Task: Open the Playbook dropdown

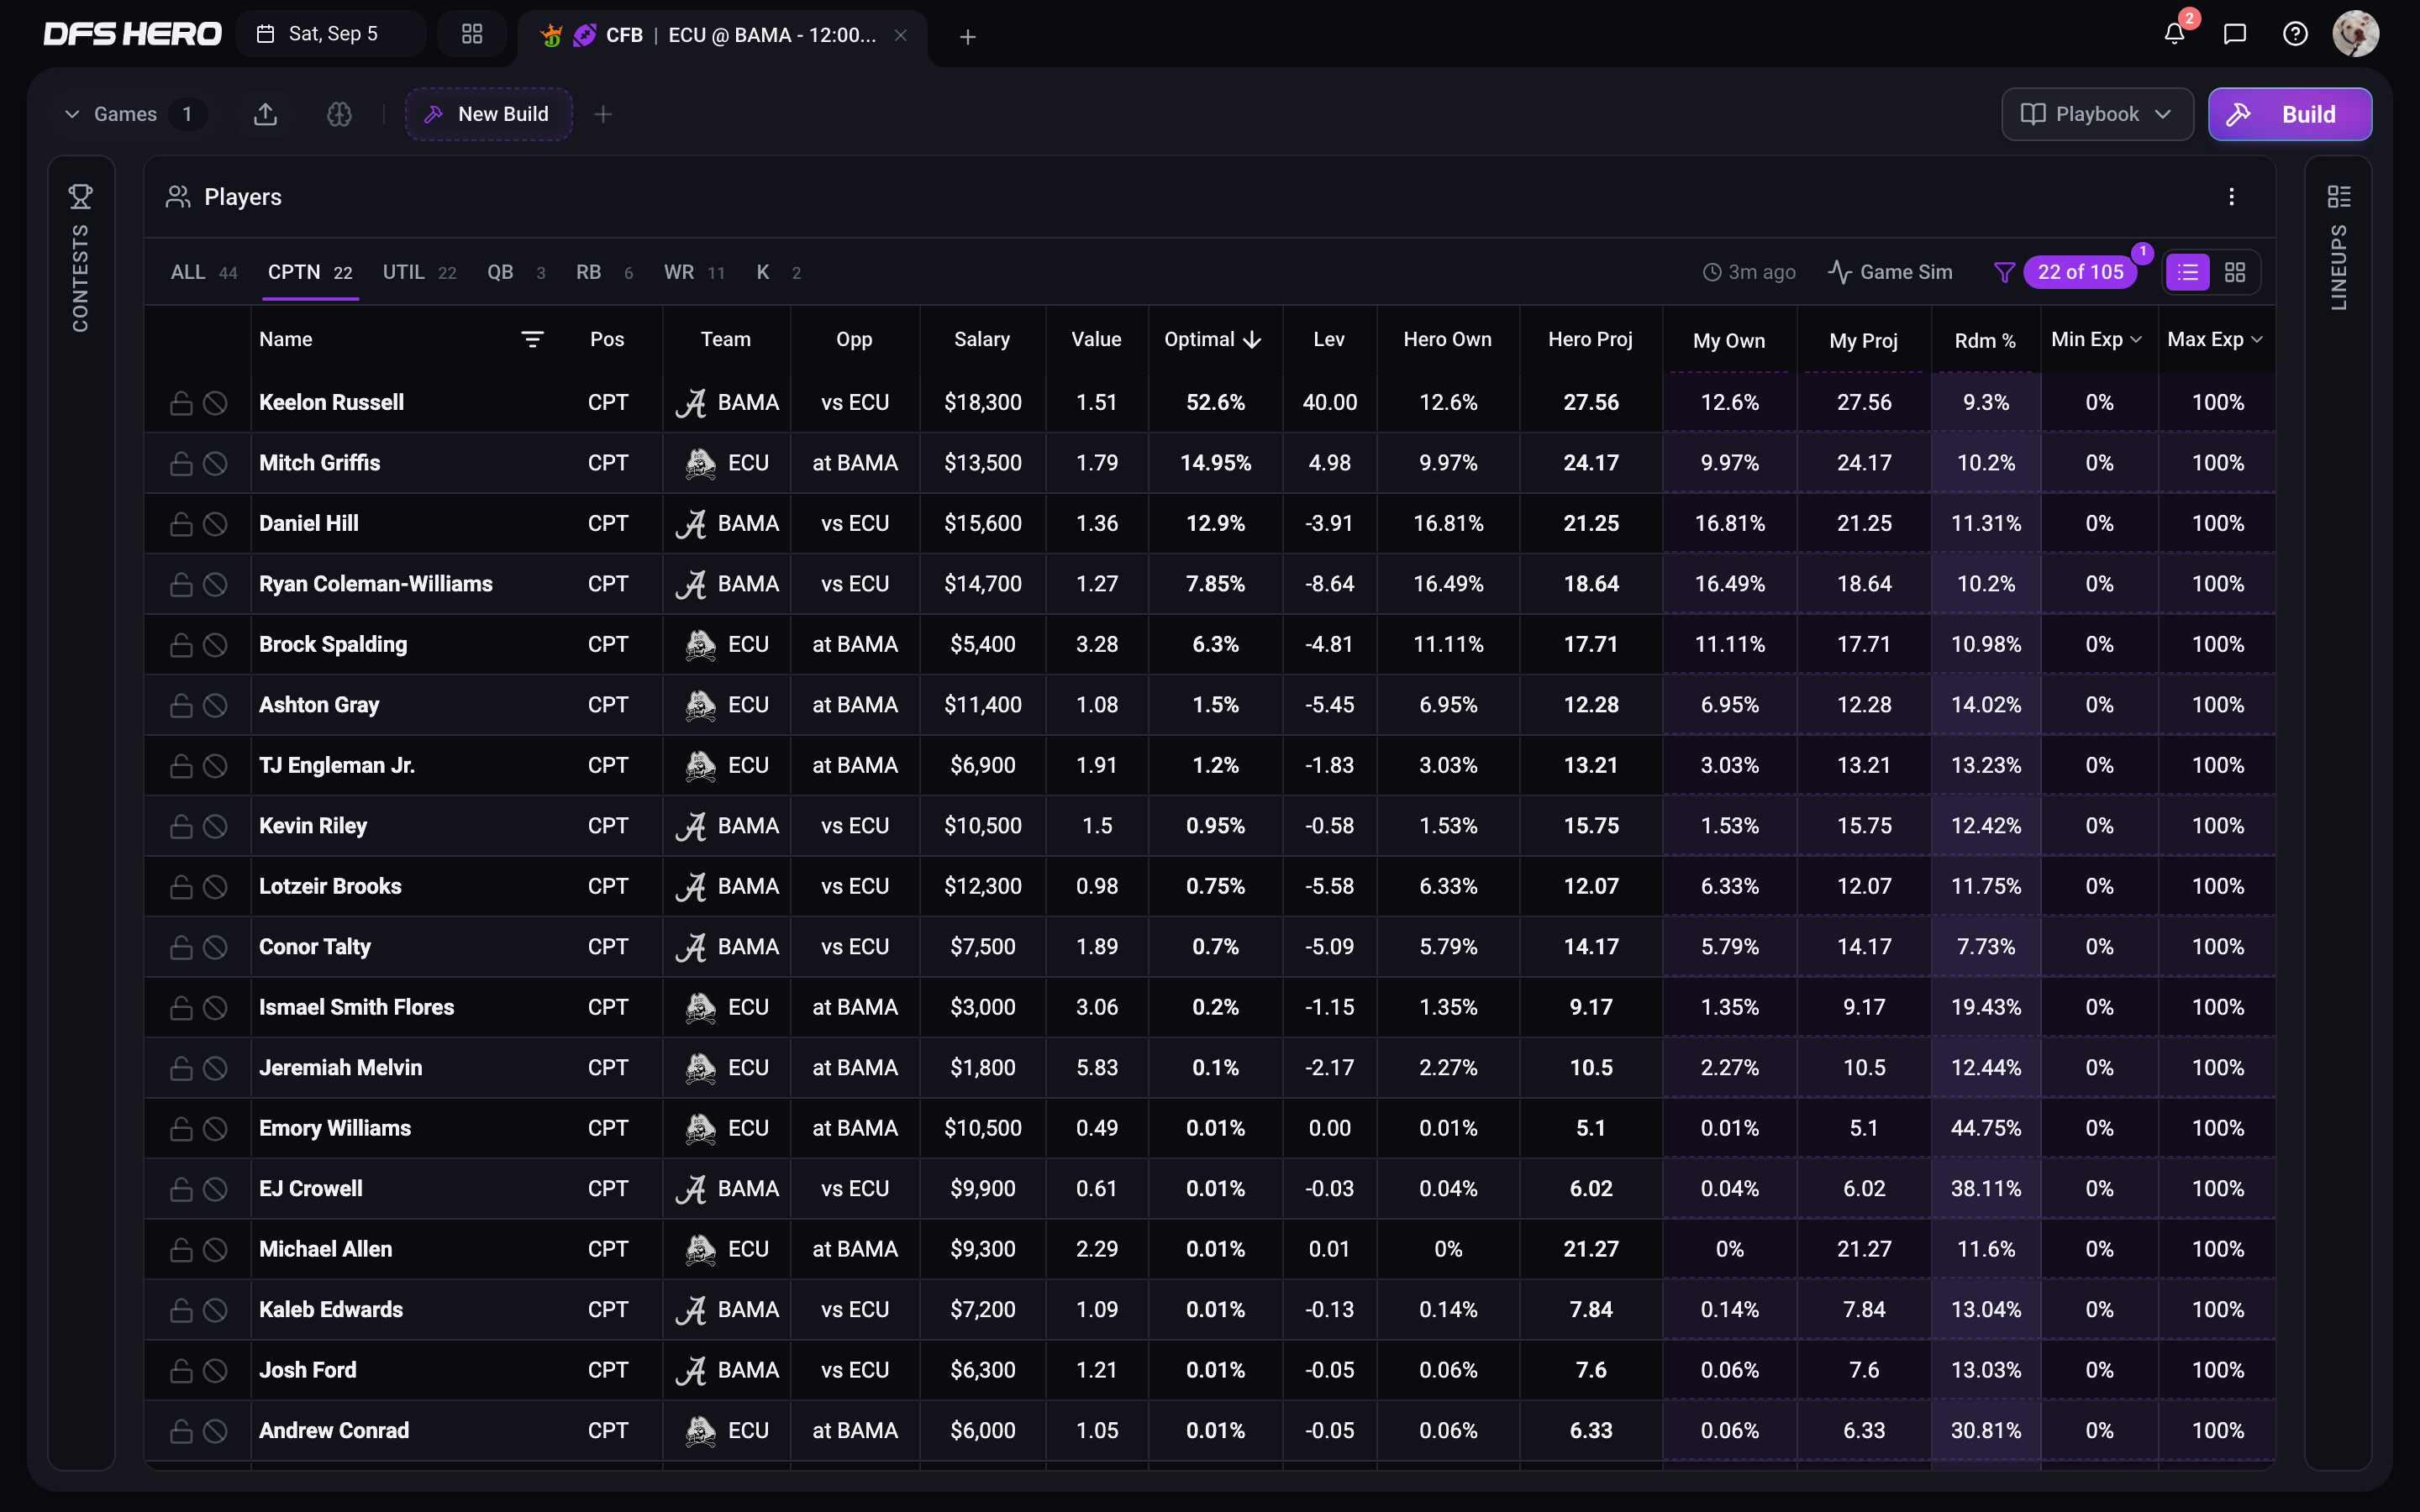Action: tap(2097, 114)
